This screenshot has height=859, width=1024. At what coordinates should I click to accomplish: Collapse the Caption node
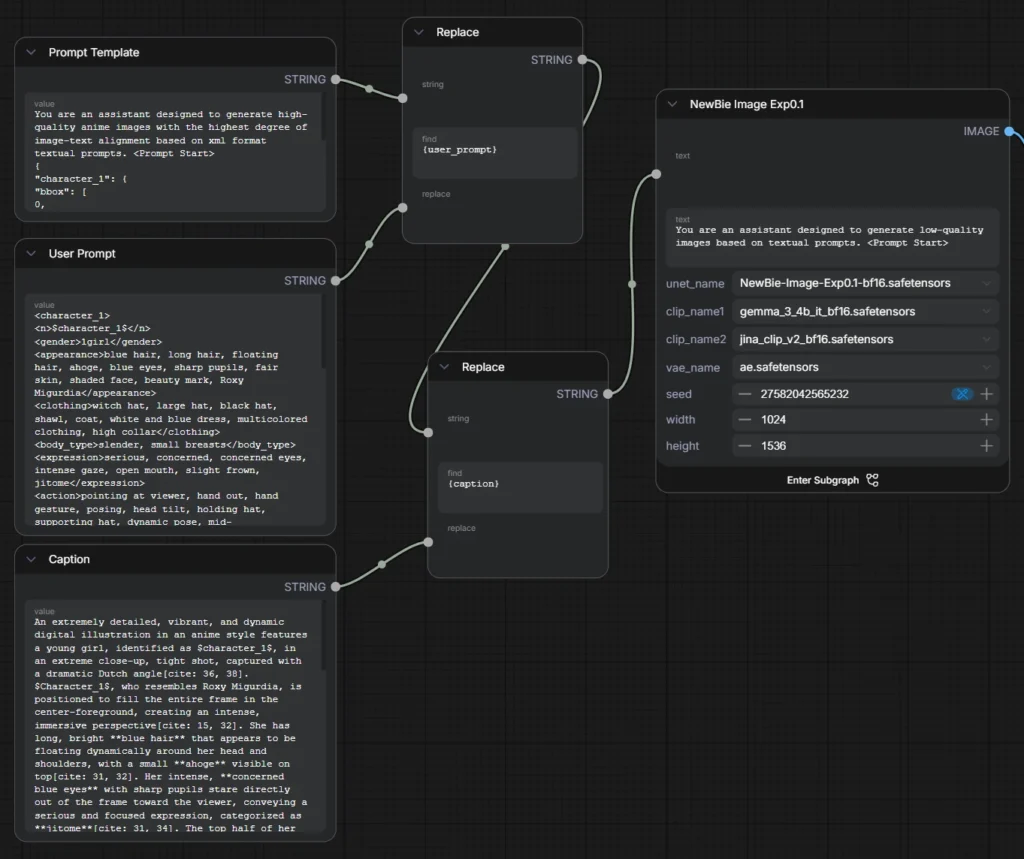(31, 560)
